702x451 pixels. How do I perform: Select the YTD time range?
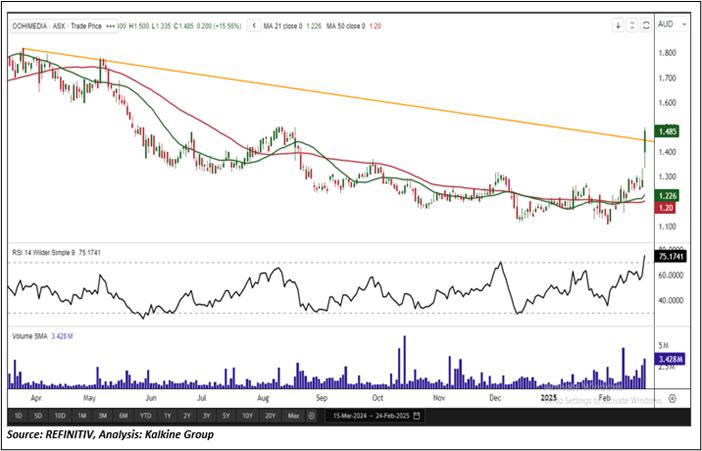pos(146,416)
